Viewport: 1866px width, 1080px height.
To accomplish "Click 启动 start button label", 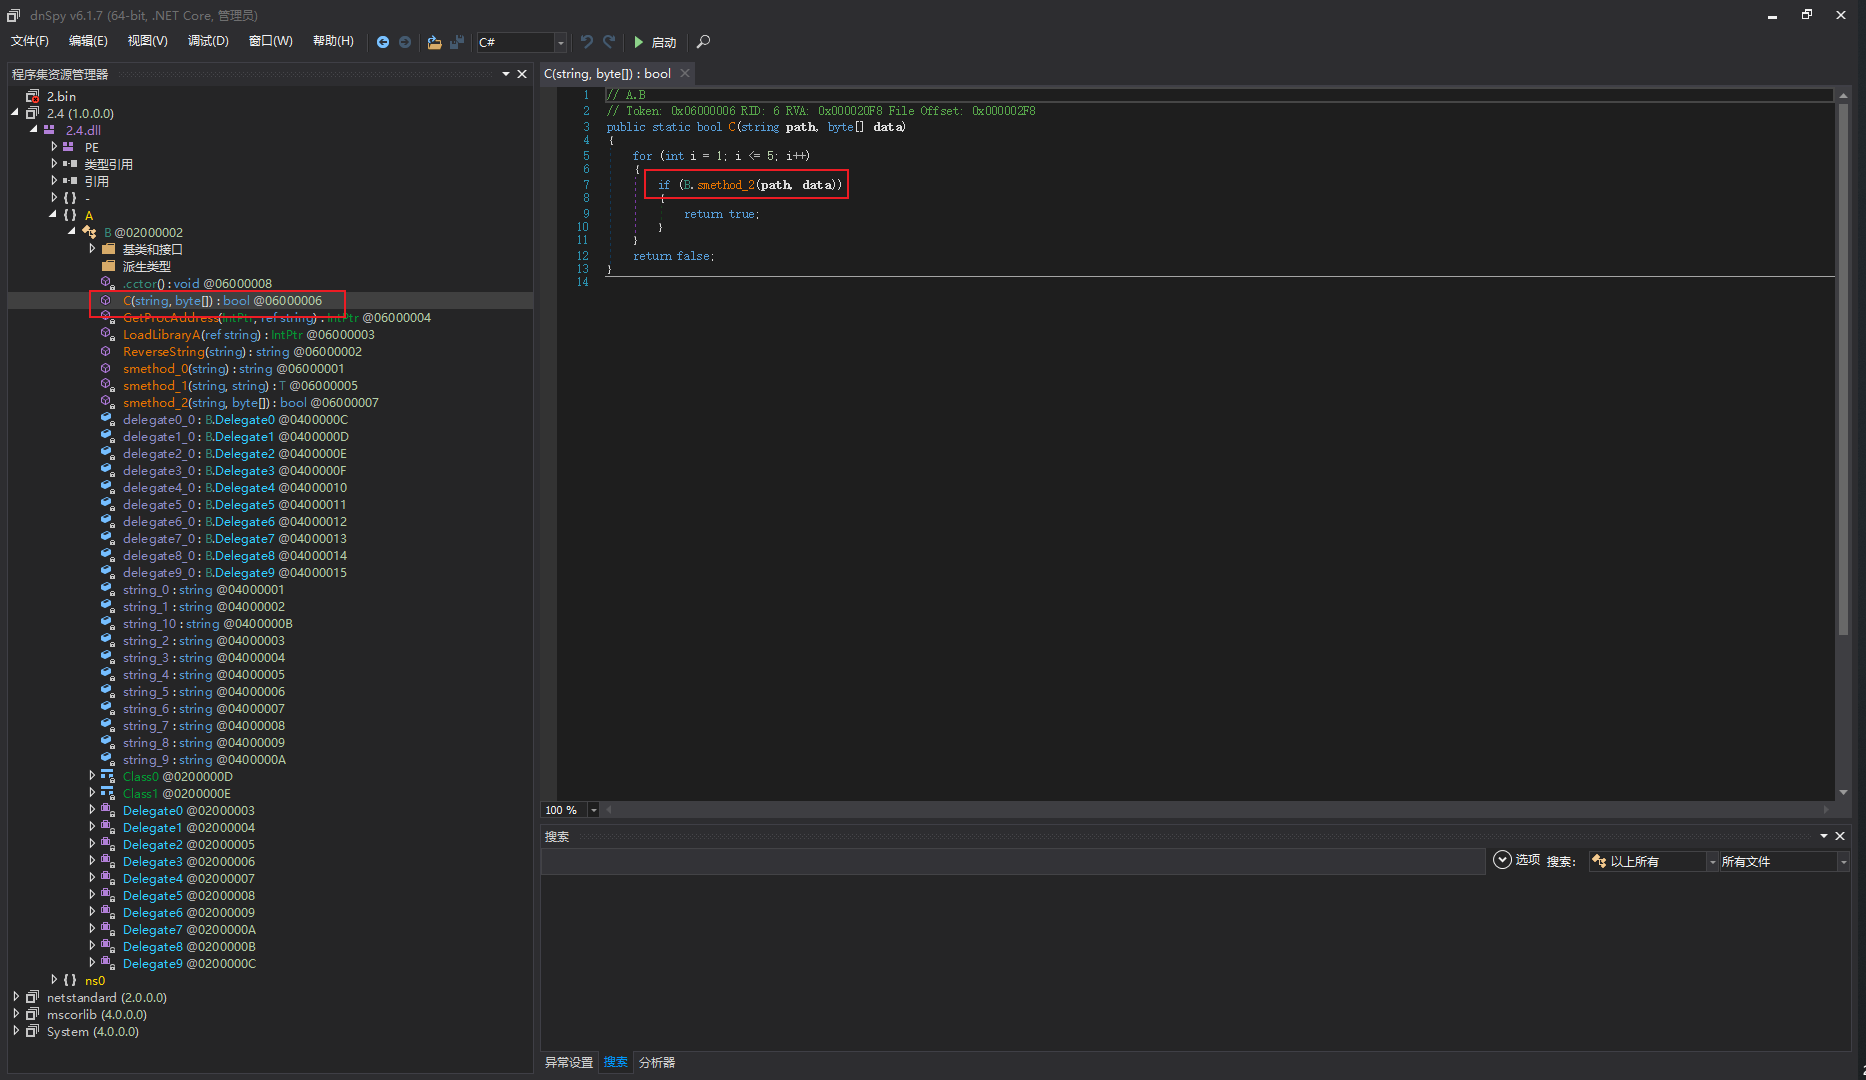I will [x=664, y=42].
